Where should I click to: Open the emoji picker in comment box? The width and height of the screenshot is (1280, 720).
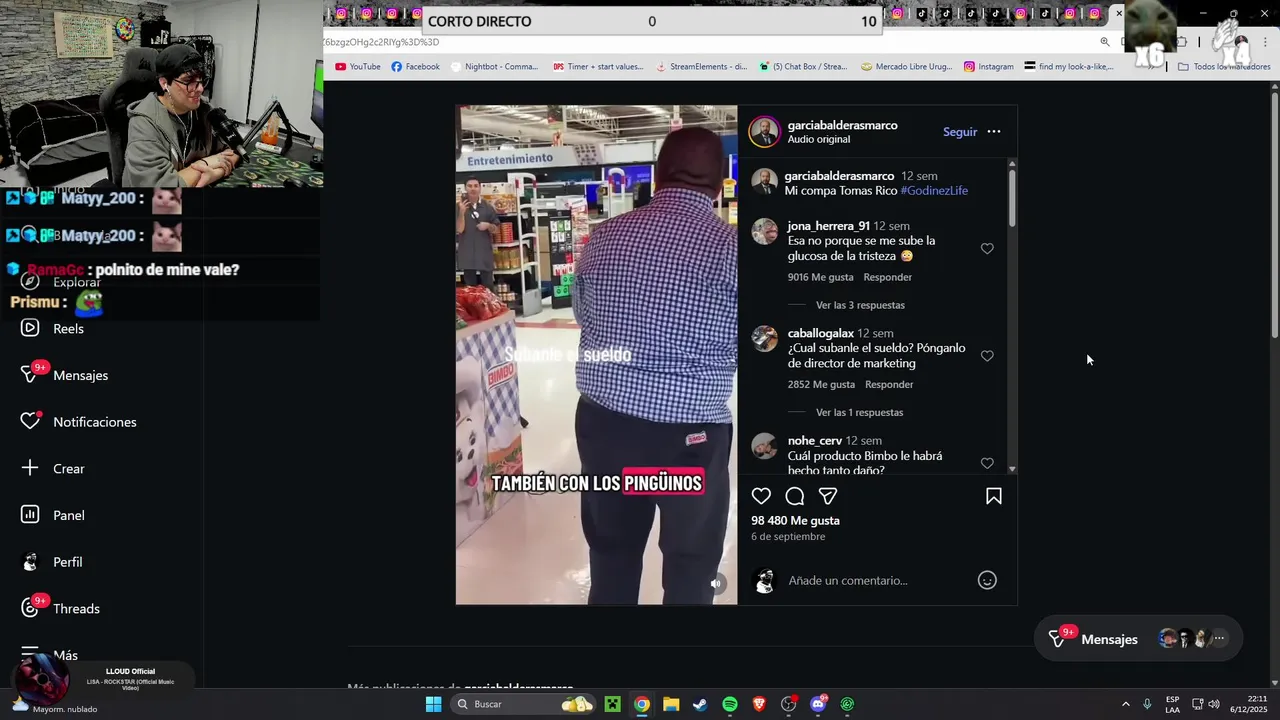tap(987, 580)
